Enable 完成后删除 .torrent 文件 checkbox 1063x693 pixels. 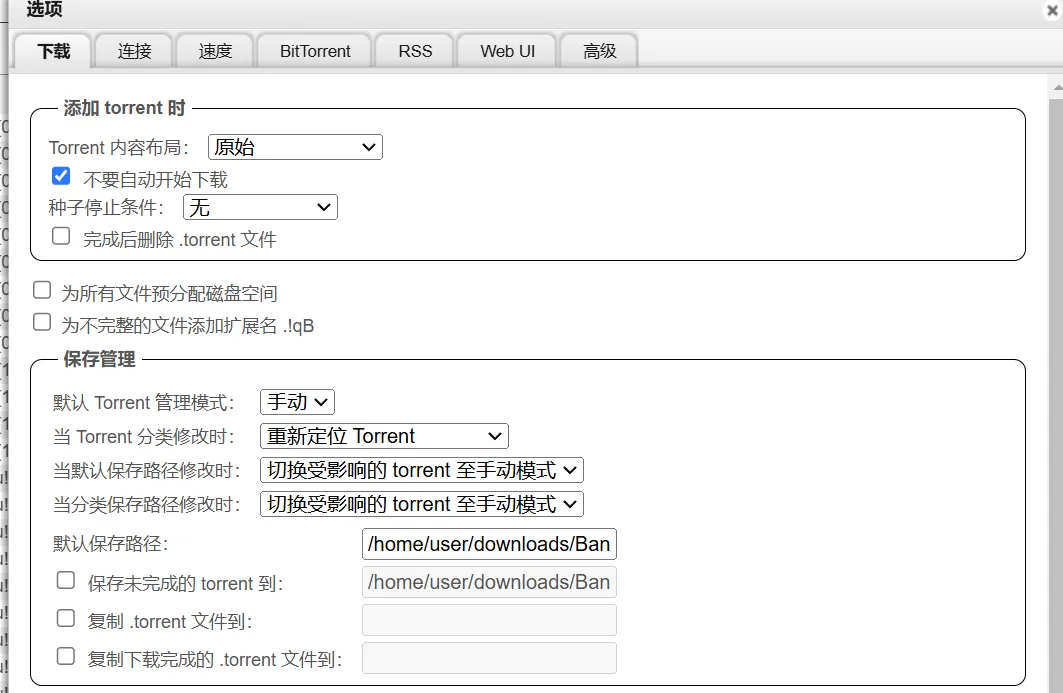(x=61, y=236)
